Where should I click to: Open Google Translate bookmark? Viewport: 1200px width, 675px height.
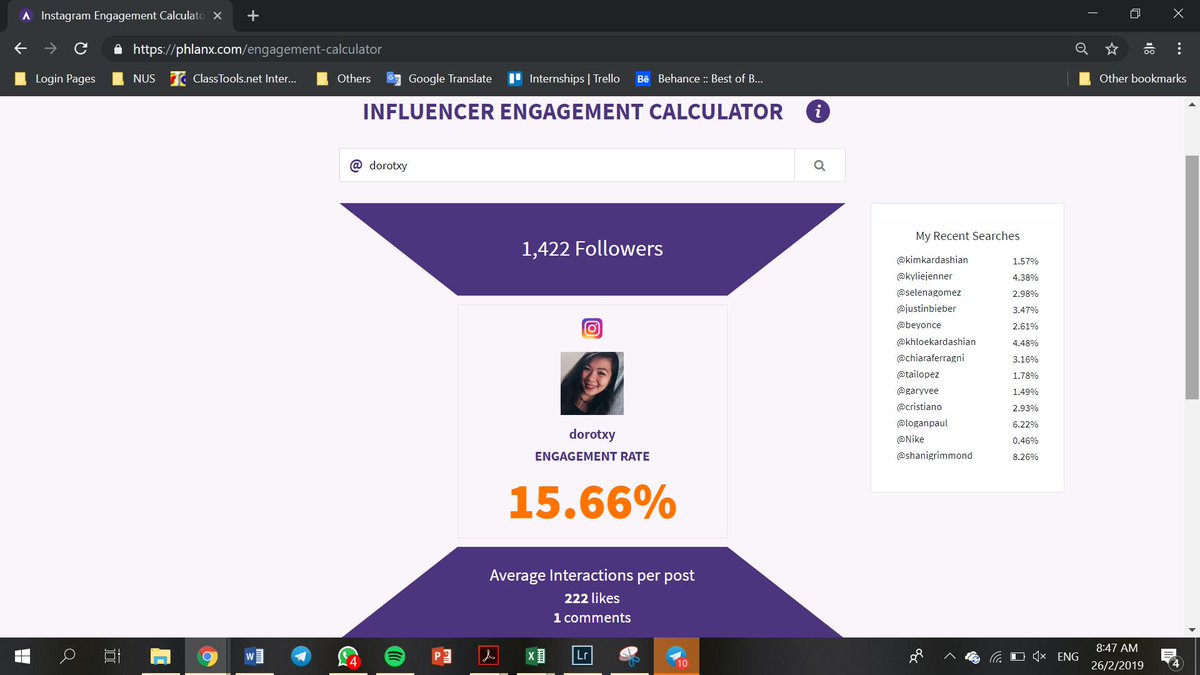click(439, 78)
